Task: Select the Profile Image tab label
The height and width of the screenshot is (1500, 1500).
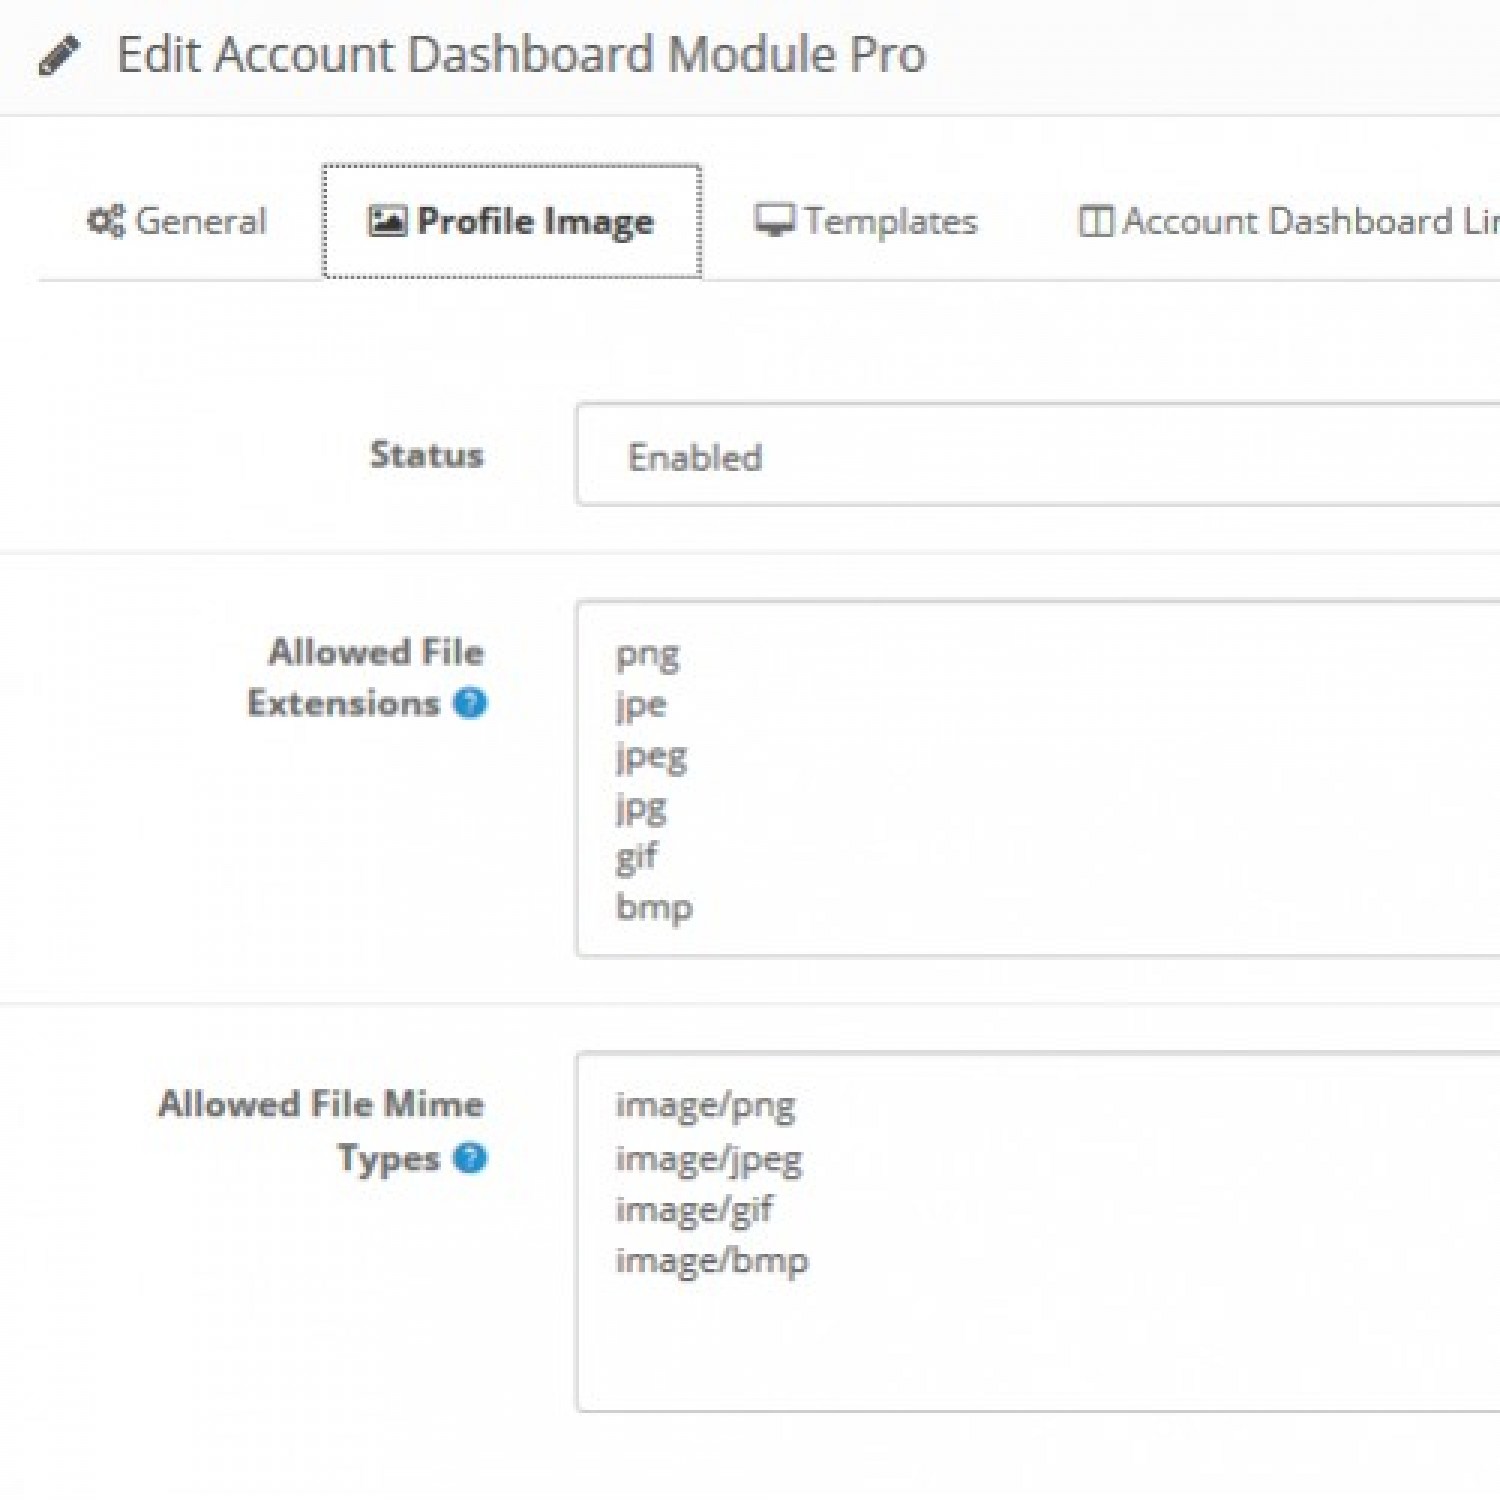Action: [535, 221]
